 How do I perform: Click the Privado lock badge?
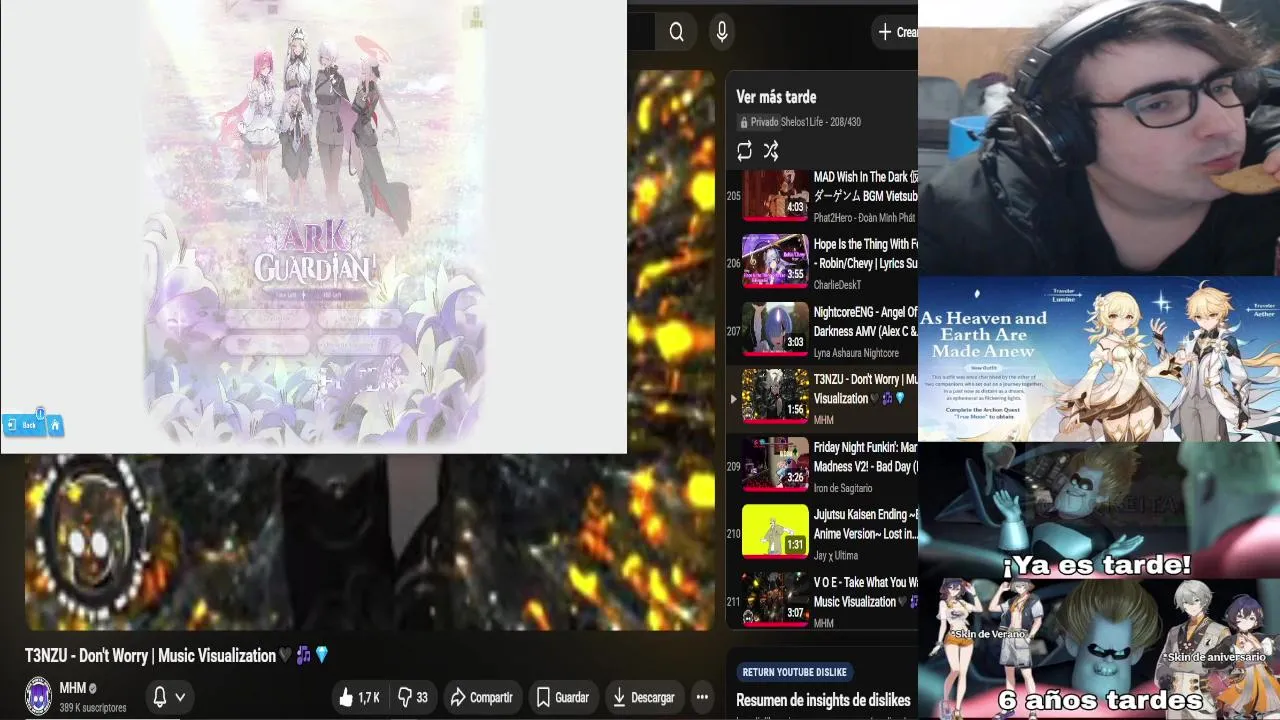[x=759, y=122]
